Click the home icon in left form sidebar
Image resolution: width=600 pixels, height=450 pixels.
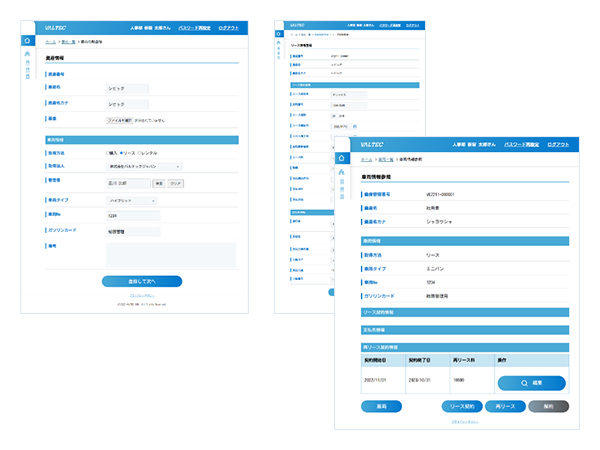(28, 41)
